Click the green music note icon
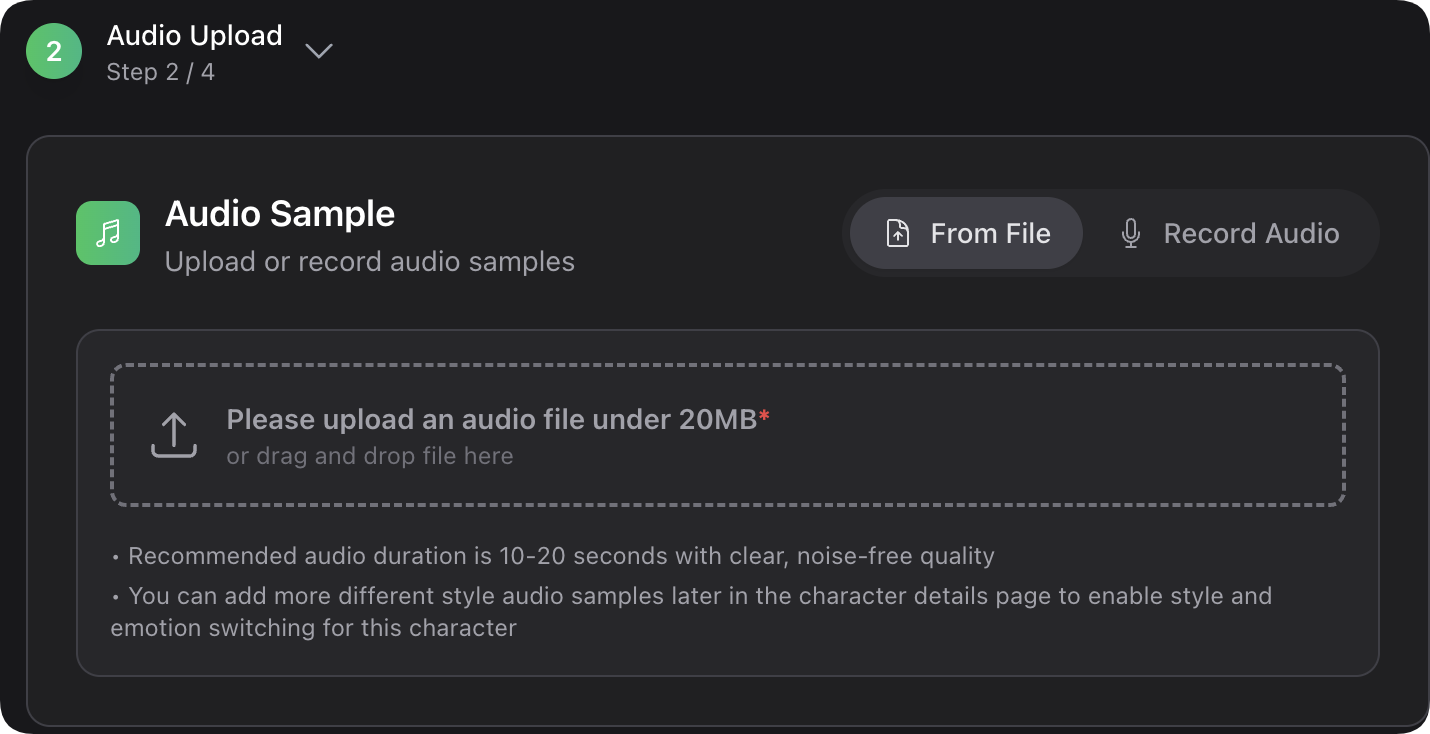 108,233
